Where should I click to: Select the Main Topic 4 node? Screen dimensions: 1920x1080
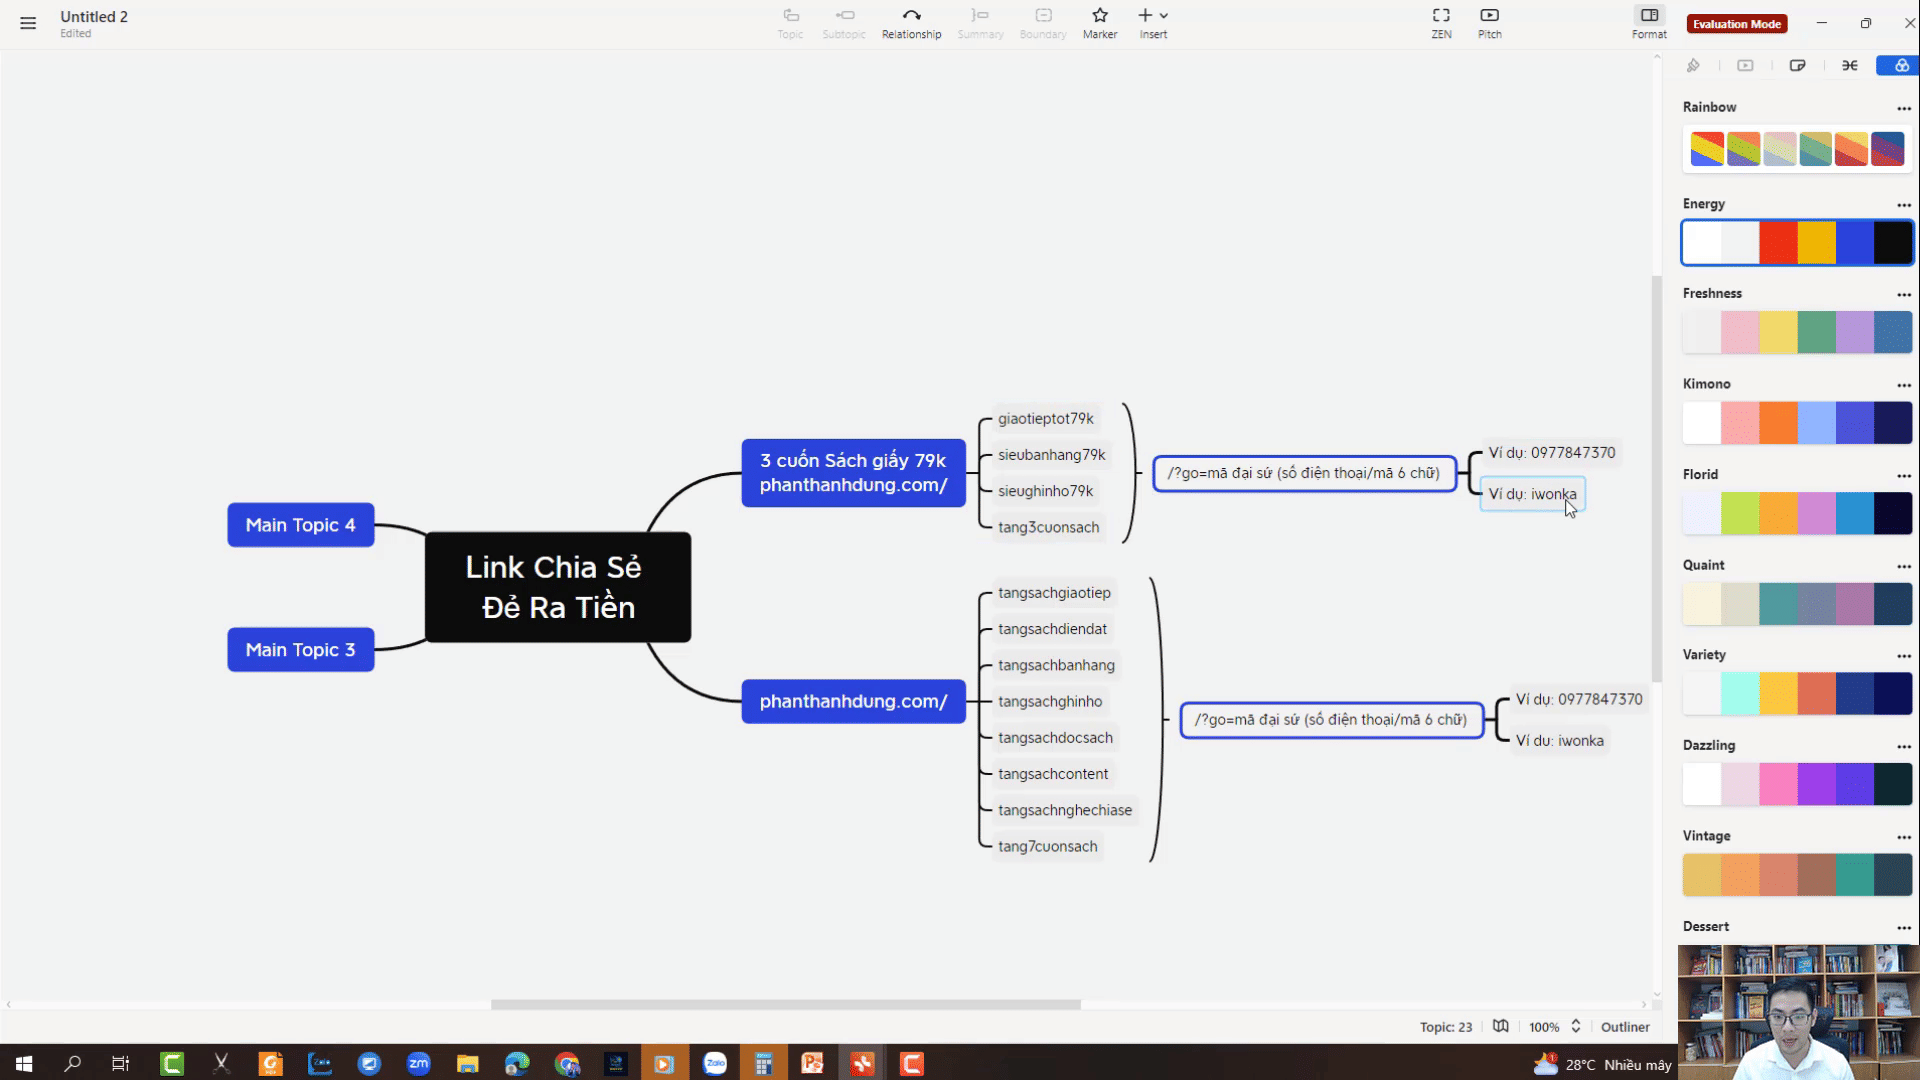pos(300,525)
